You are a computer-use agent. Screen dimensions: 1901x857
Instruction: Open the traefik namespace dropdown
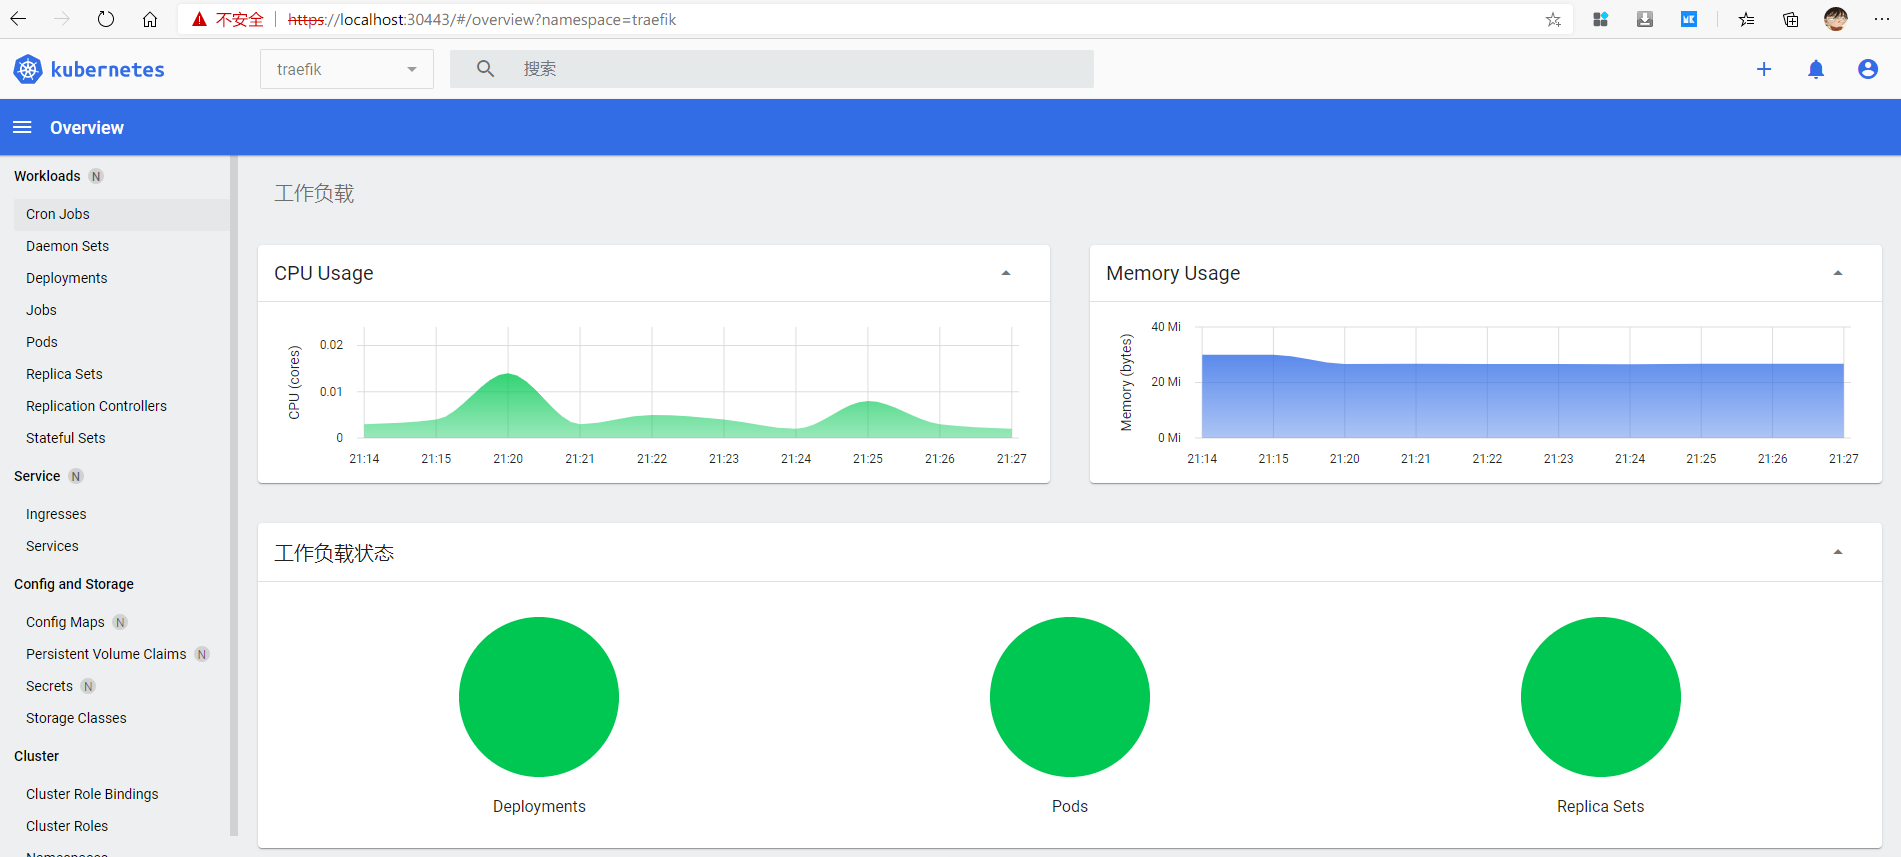click(x=347, y=69)
